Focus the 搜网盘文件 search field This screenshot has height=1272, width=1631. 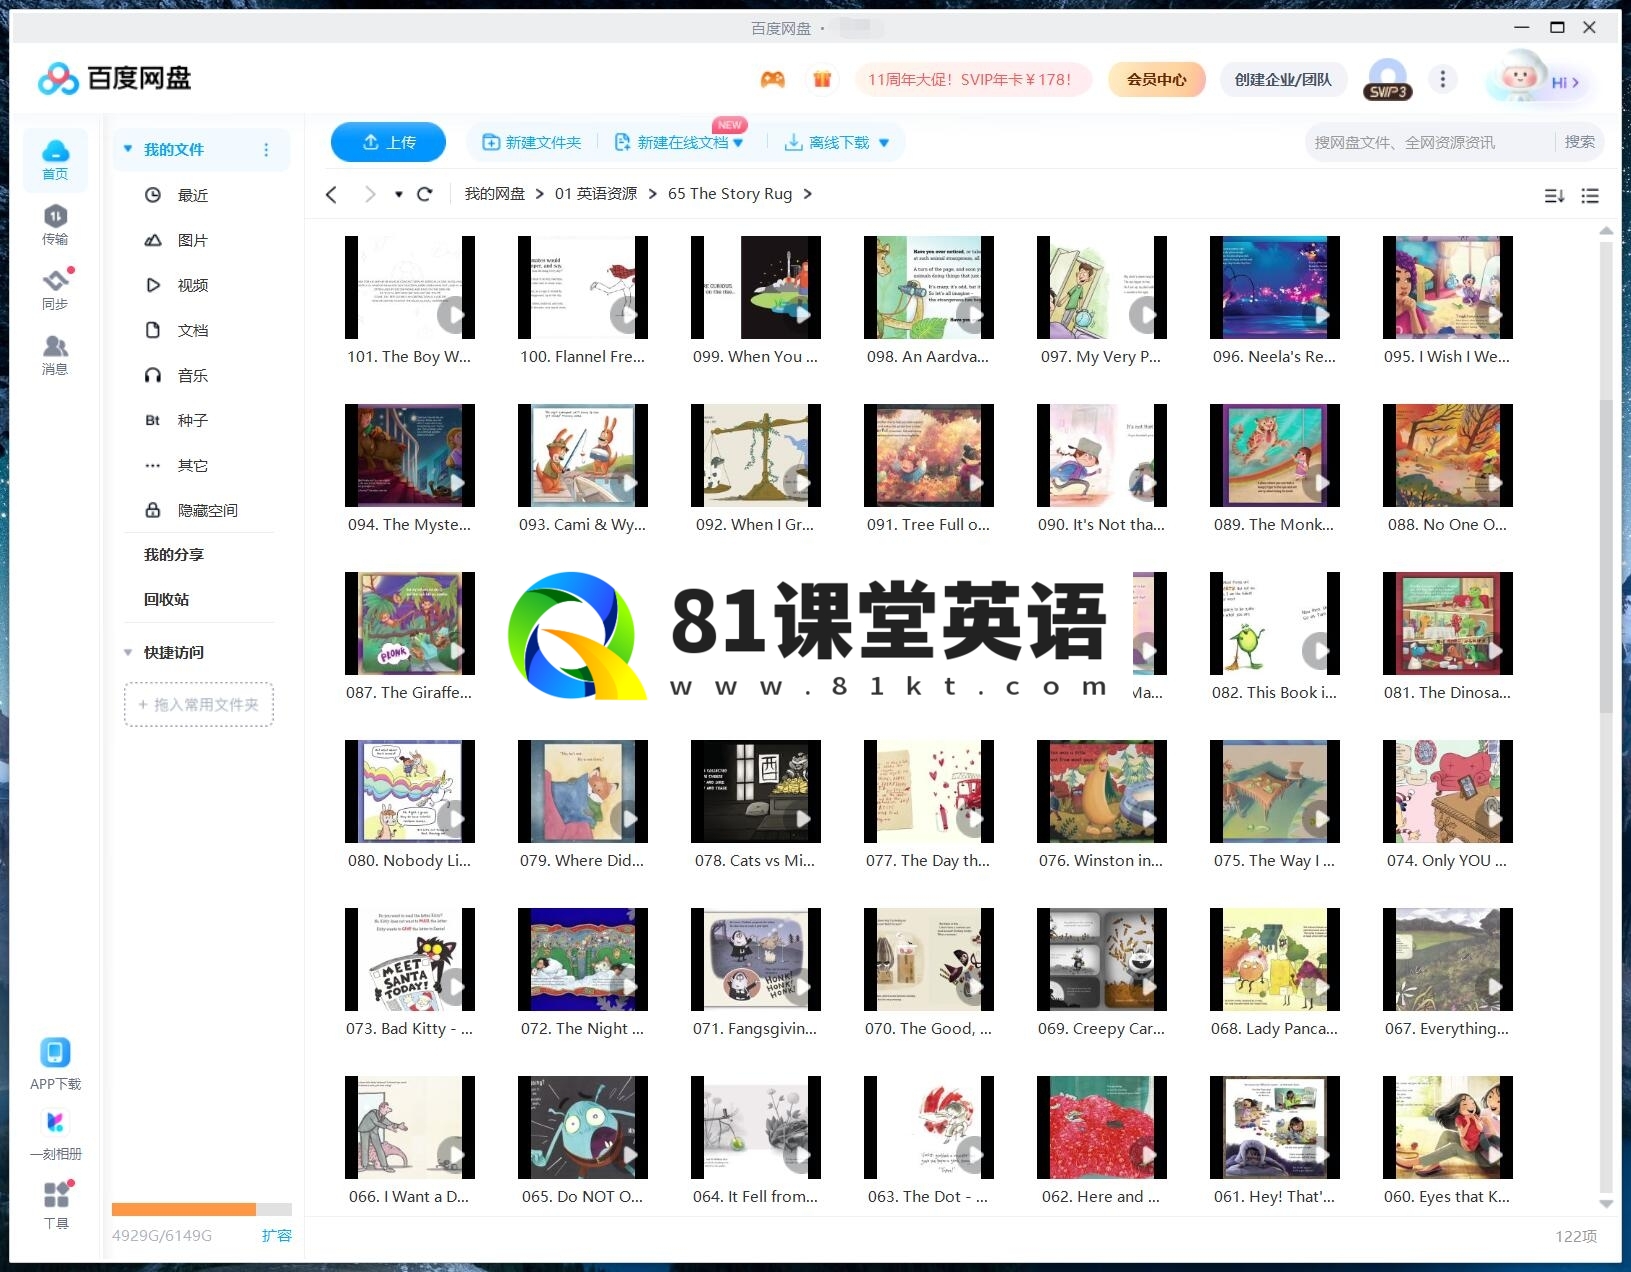point(1430,142)
